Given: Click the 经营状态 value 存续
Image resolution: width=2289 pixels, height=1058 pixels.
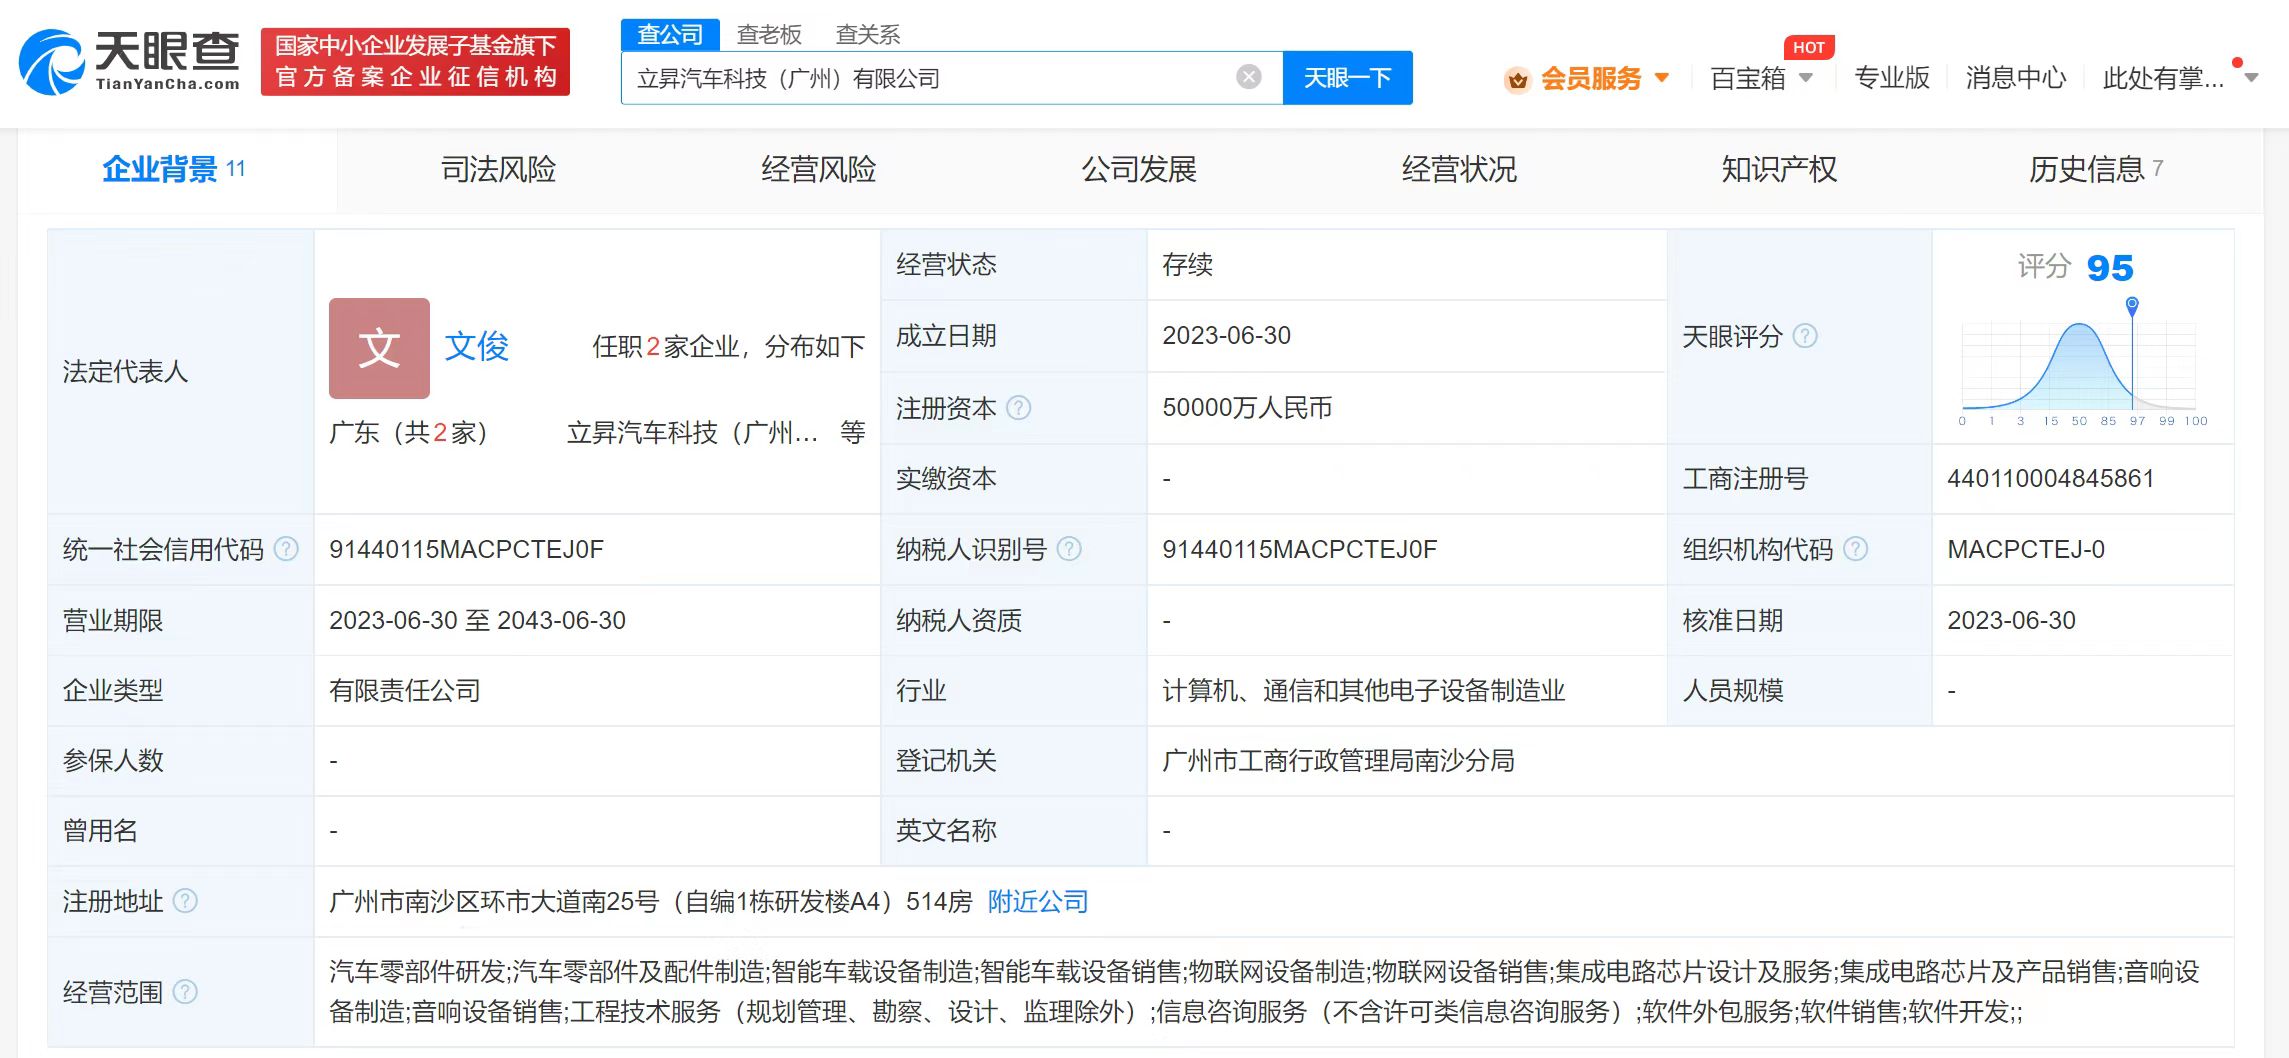Looking at the screenshot, I should [1187, 264].
